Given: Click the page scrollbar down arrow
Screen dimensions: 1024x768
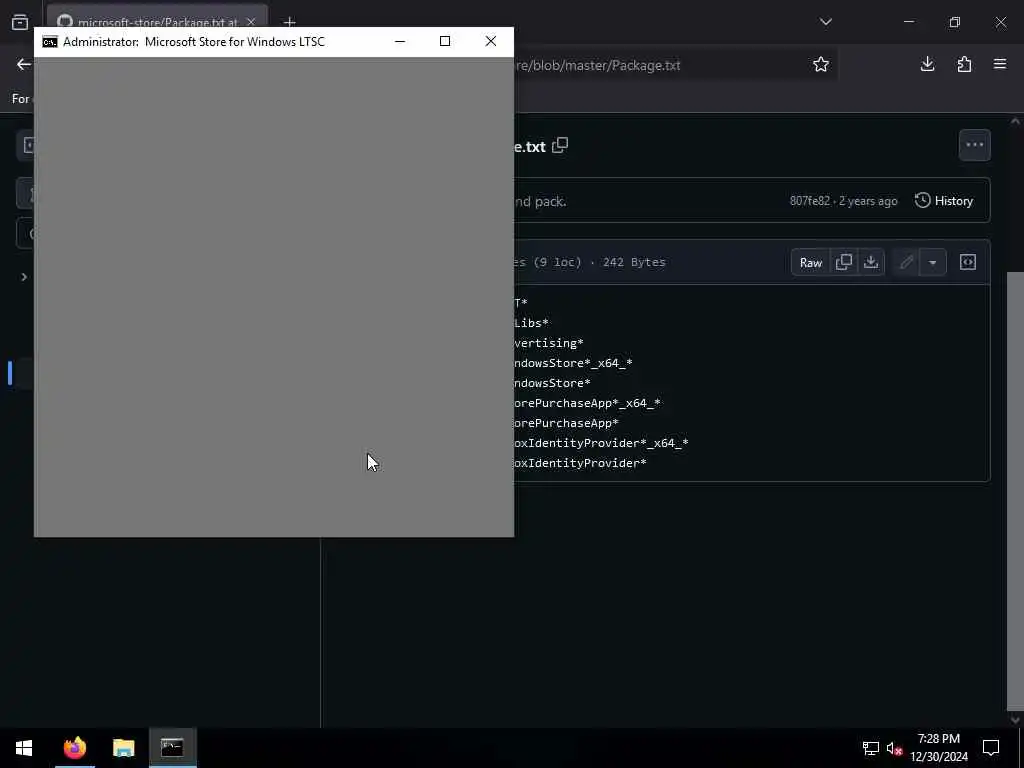Looking at the screenshot, I should [x=1015, y=720].
